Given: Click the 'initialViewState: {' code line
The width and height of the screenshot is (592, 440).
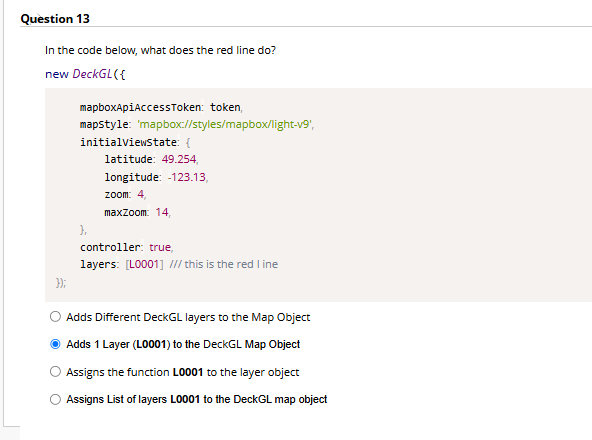Looking at the screenshot, I should click(x=135, y=142).
